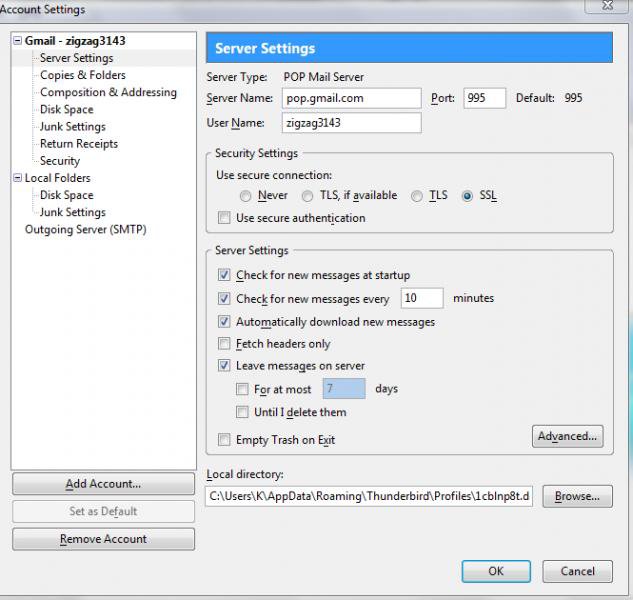Screen dimensions: 633x600
Task: Open the Advanced... server options
Action: (568, 436)
